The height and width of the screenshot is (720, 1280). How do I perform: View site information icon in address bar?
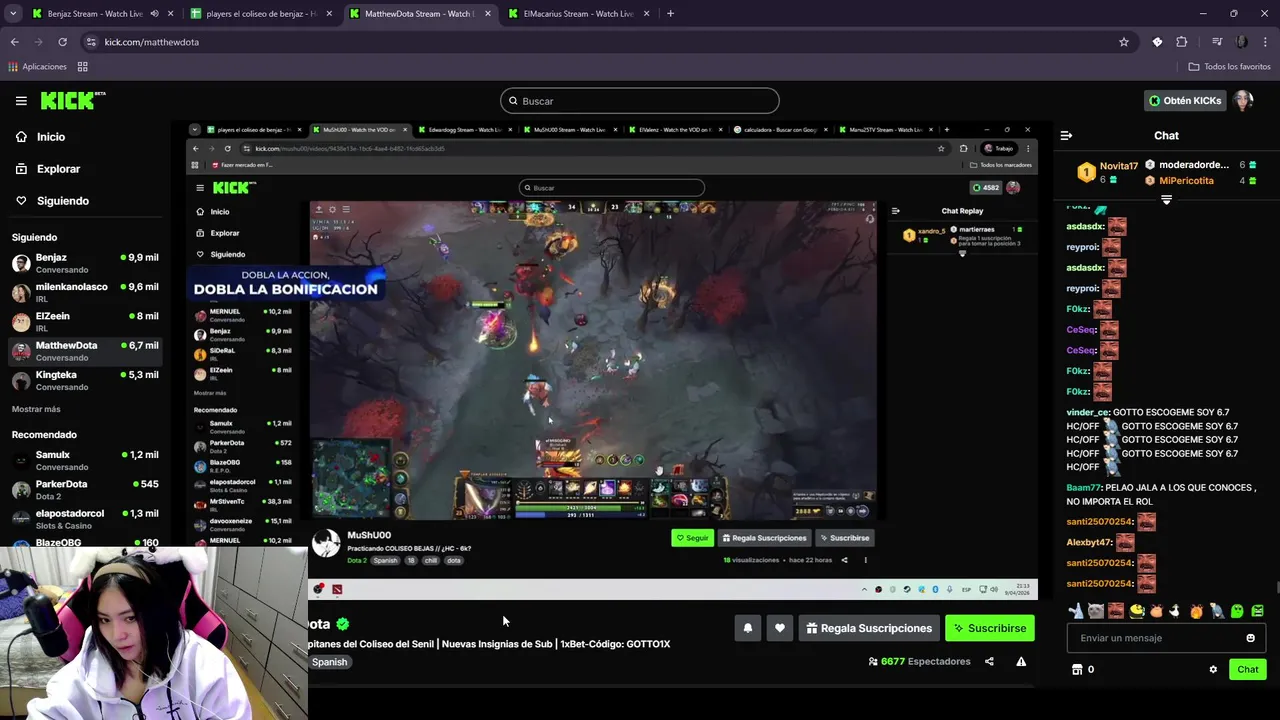click(91, 42)
